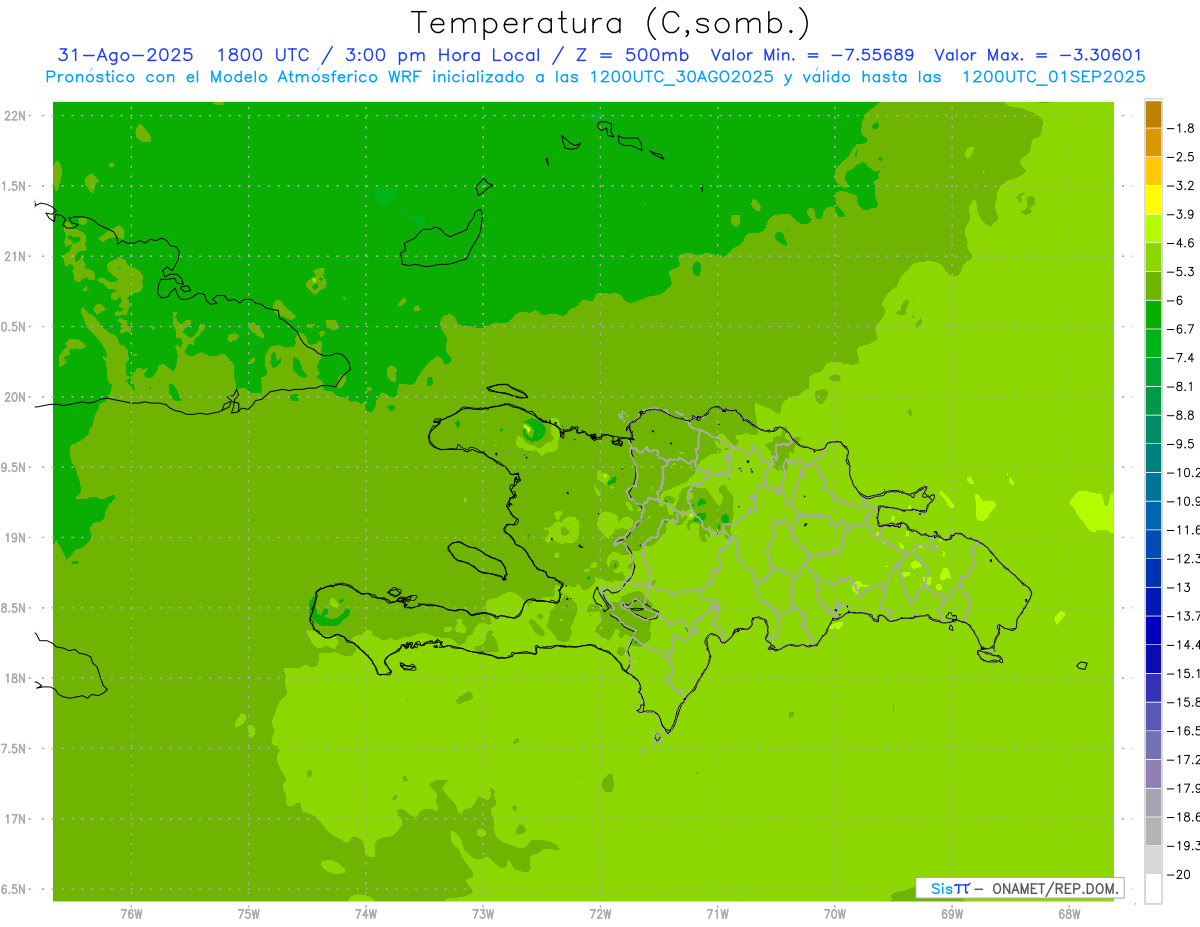Click the date "31-Ago-2025" in header
Image resolution: width=1200 pixels, height=927 pixels.
tap(125, 56)
